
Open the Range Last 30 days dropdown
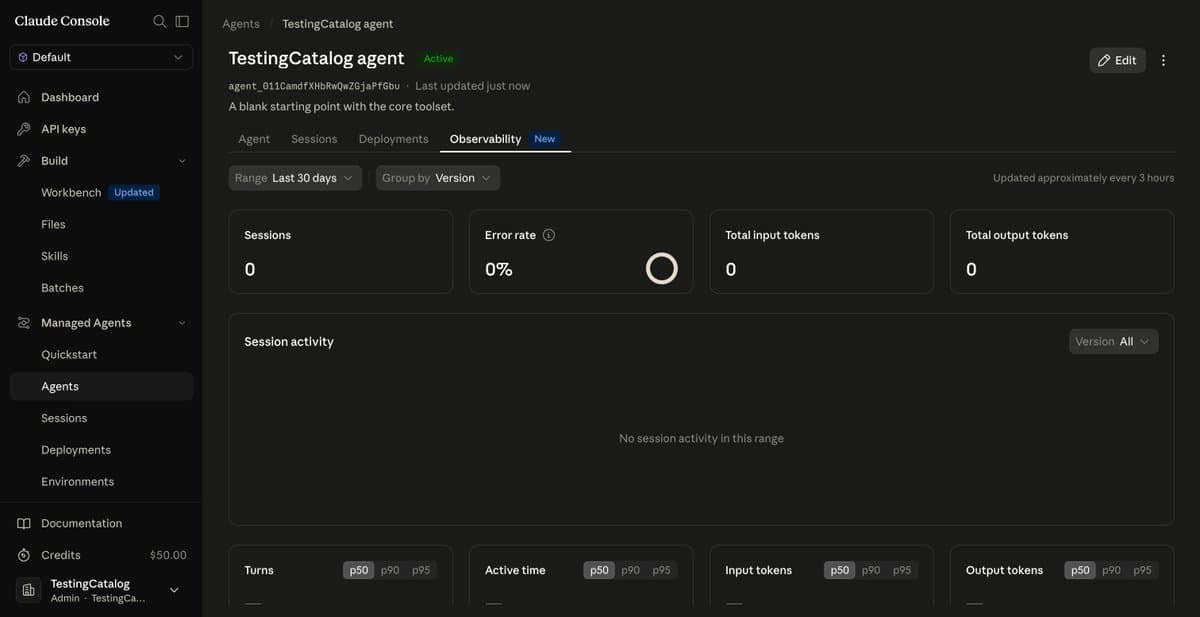[x=295, y=178]
